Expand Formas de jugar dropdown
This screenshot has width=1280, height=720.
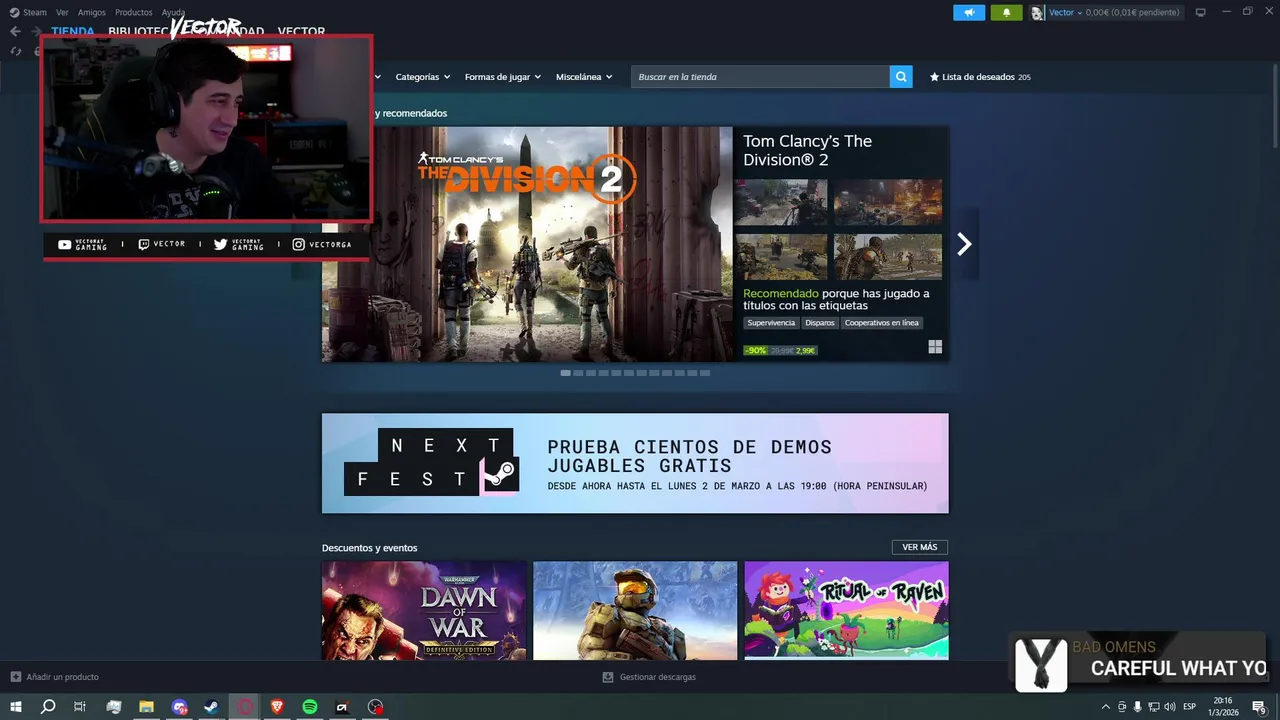tap(502, 77)
